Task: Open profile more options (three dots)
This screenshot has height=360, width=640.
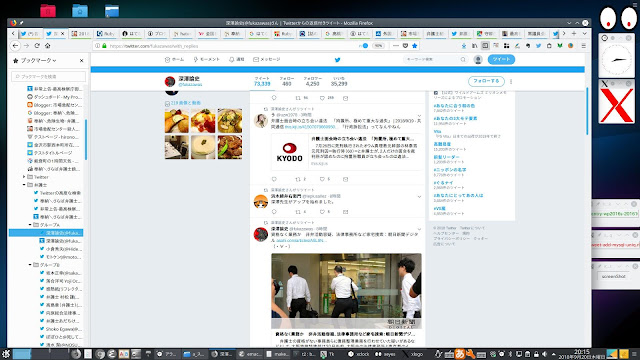Action: (x=511, y=81)
